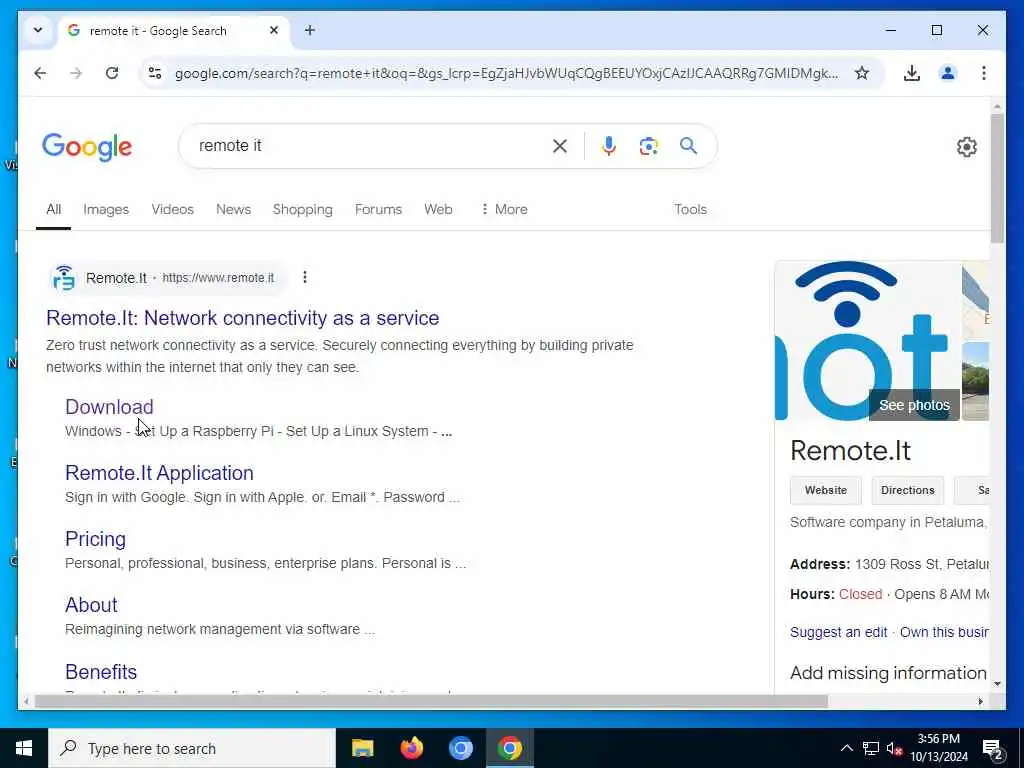Expand the More search filters menu

[x=504, y=210]
